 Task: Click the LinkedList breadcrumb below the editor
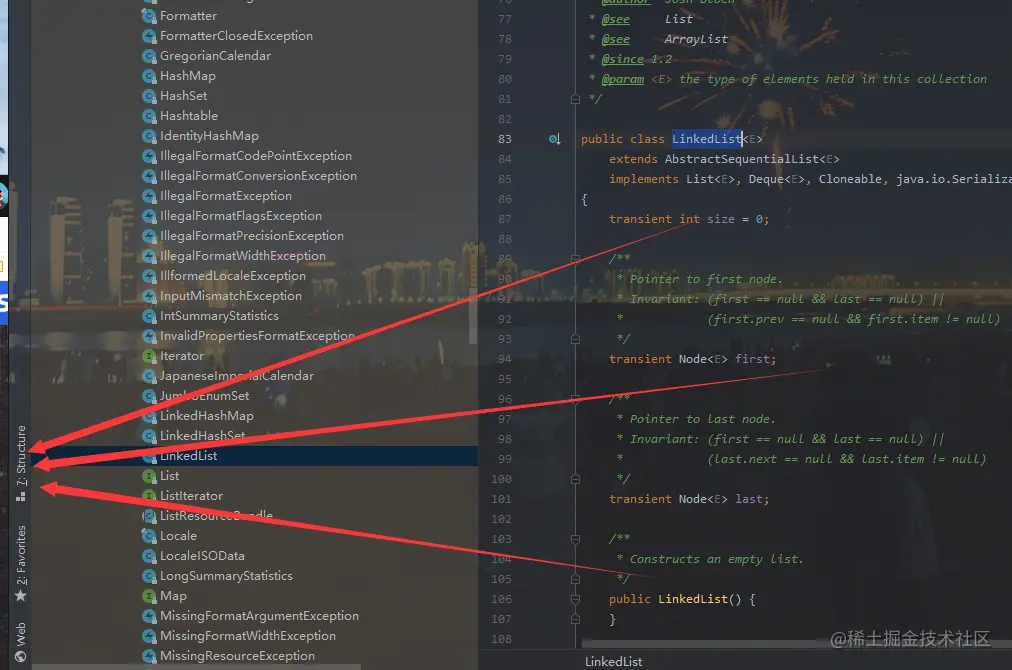pos(613,662)
